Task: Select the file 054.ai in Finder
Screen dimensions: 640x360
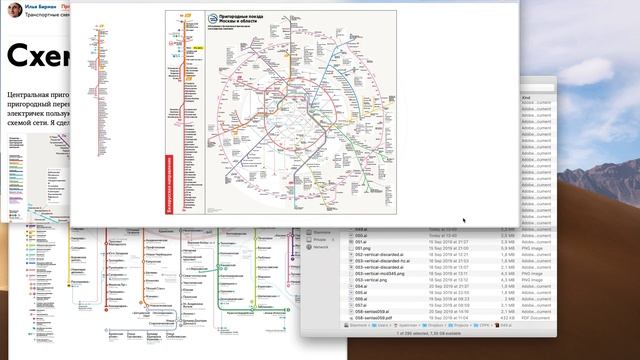Action: click(361, 287)
